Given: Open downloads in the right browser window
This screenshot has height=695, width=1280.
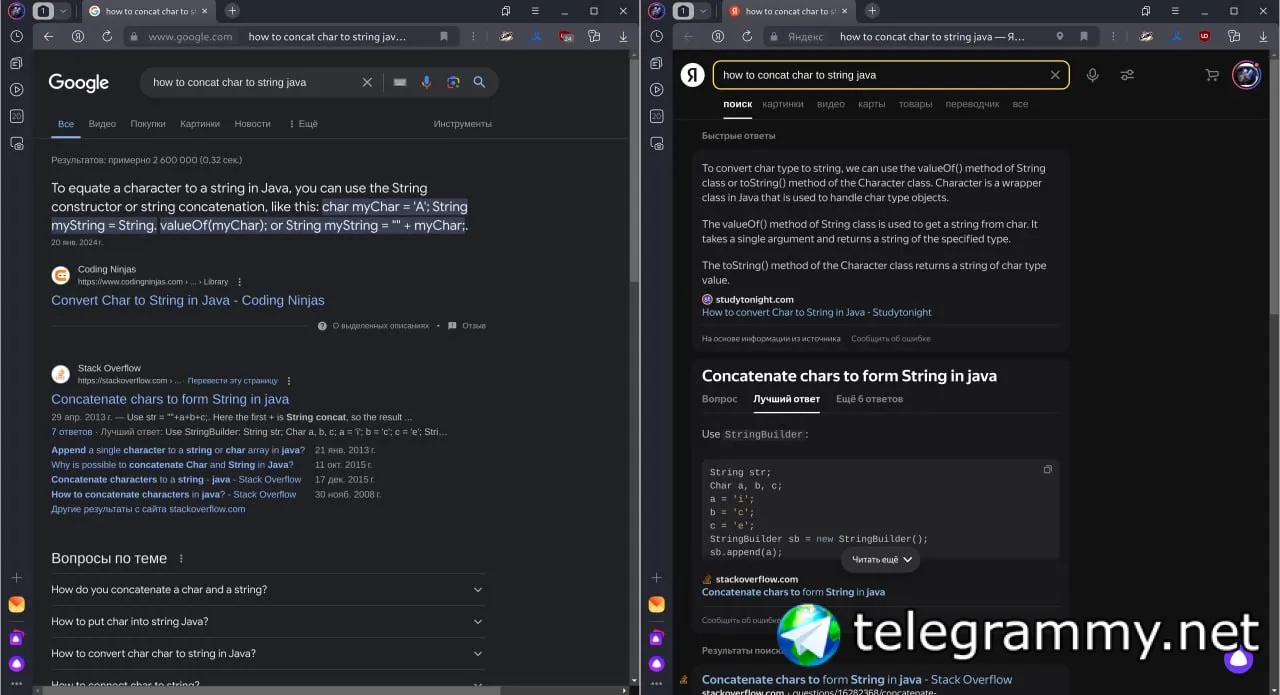Looking at the screenshot, I should [x=1263, y=36].
